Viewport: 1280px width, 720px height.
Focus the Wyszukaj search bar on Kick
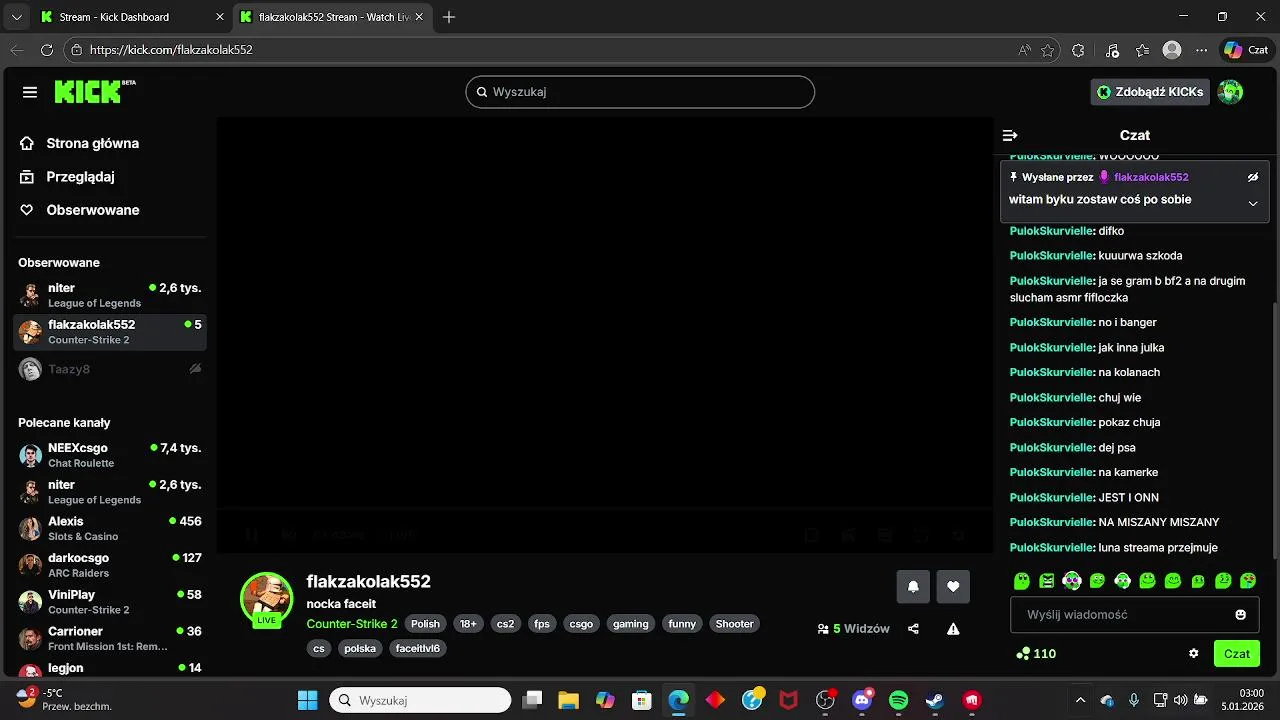[x=640, y=92]
